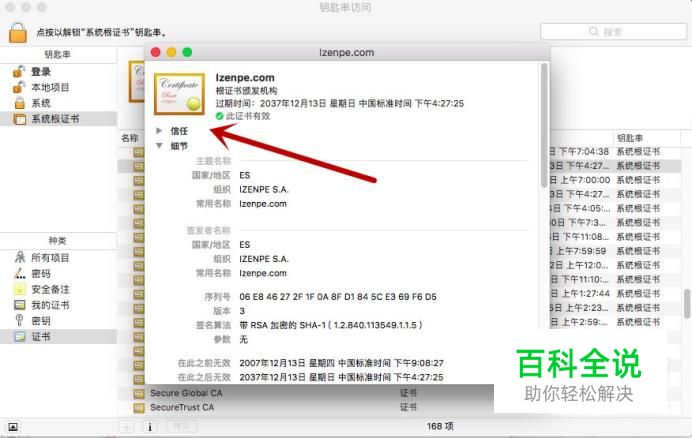Screen dimensions: 692x438
Task: Click the row with time 下午7:04:38
Action: (x=583, y=151)
